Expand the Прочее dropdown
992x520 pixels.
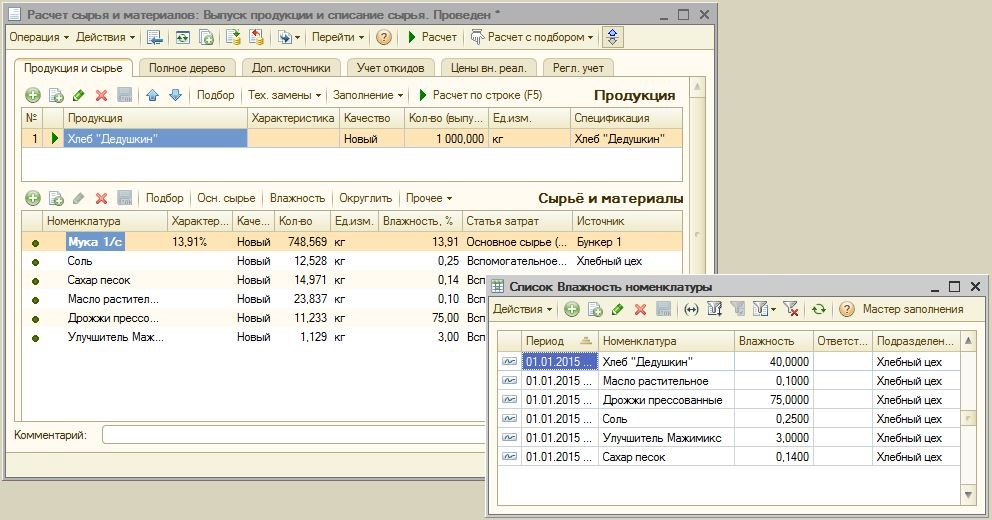pyautogui.click(x=429, y=199)
